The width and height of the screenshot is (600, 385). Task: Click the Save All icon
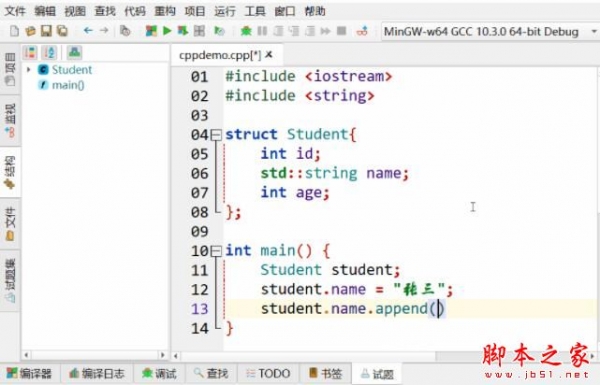click(x=62, y=31)
